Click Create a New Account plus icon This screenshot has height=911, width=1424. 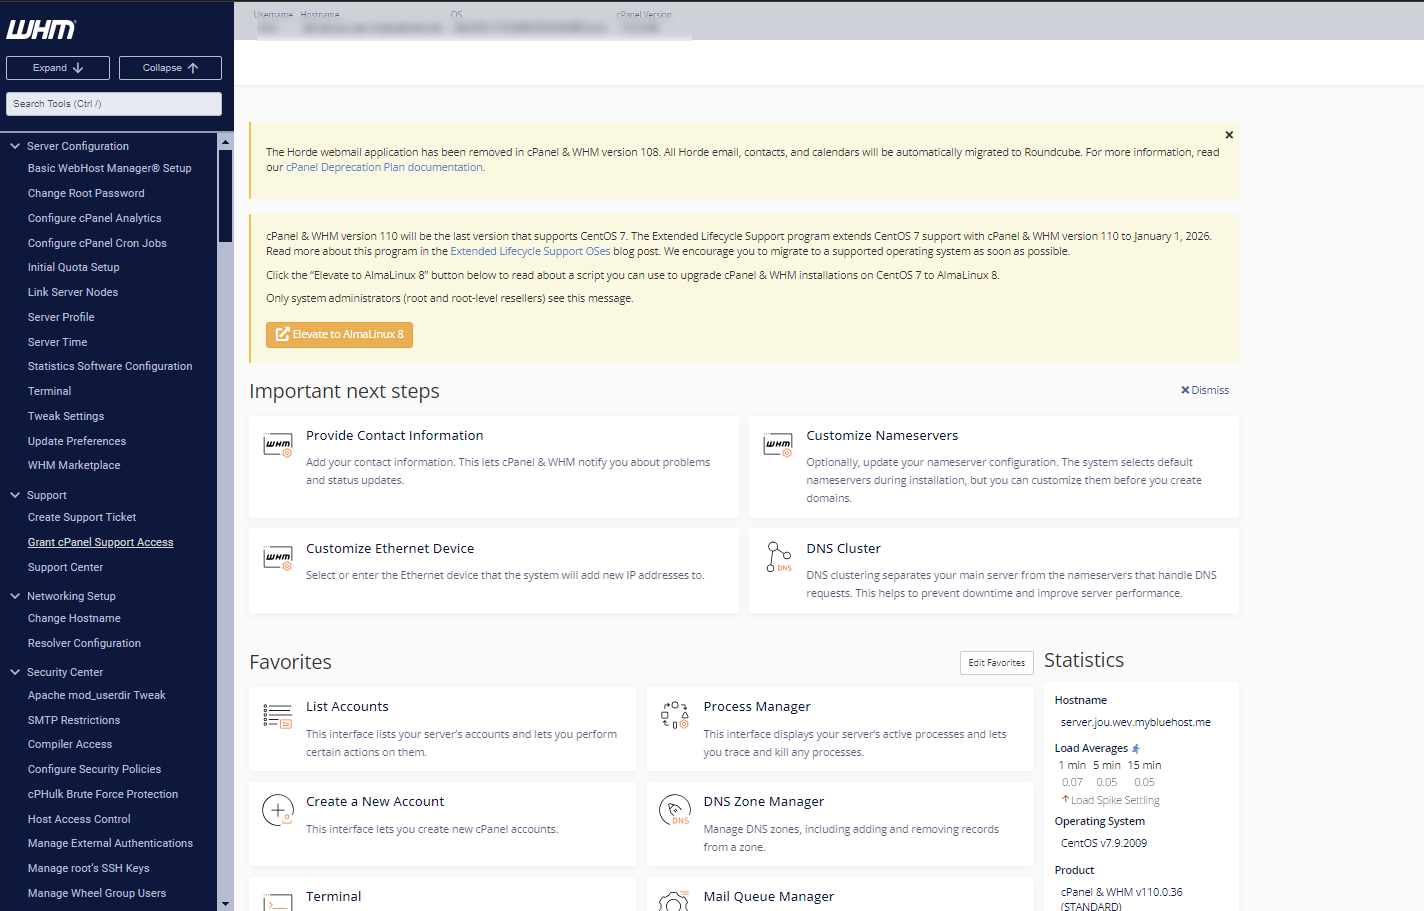click(x=278, y=810)
